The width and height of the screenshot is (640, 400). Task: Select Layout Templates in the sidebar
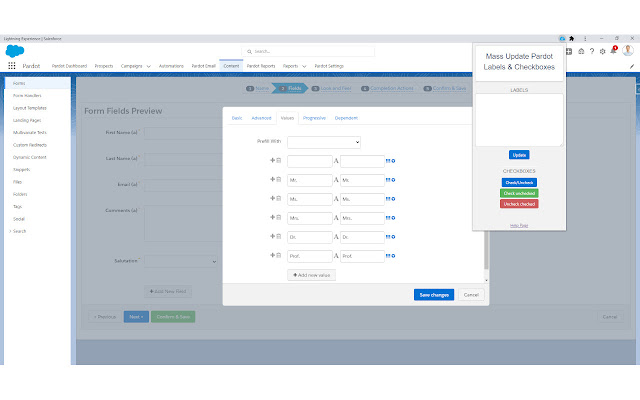pos(30,108)
